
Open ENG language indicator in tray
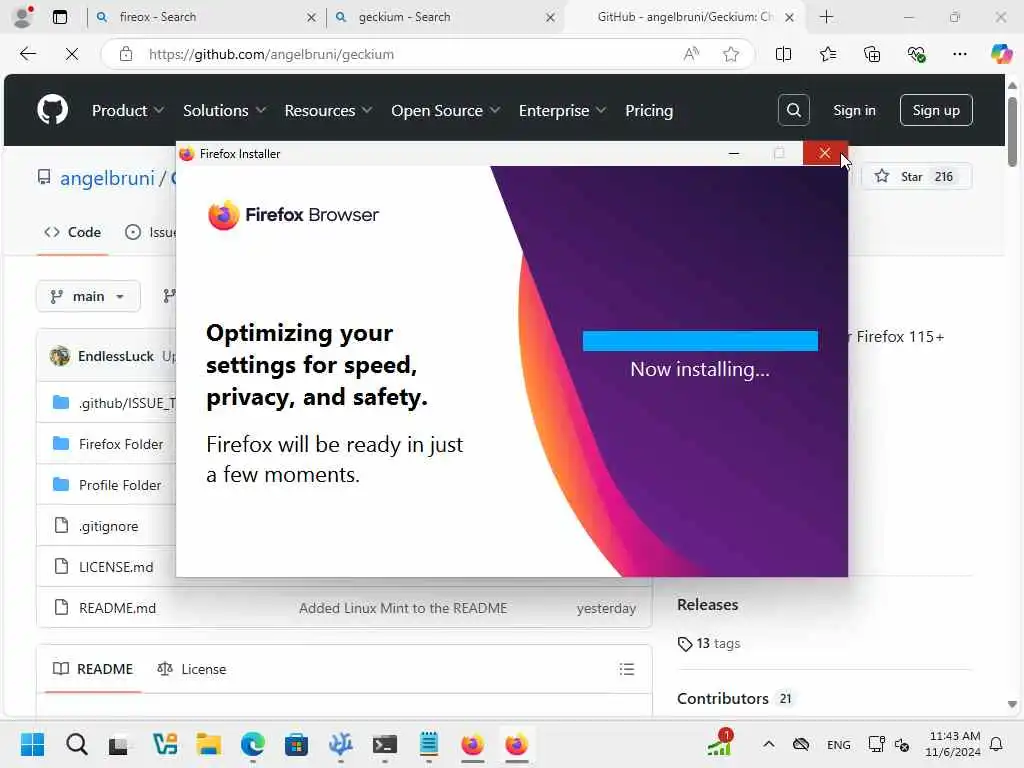839,744
